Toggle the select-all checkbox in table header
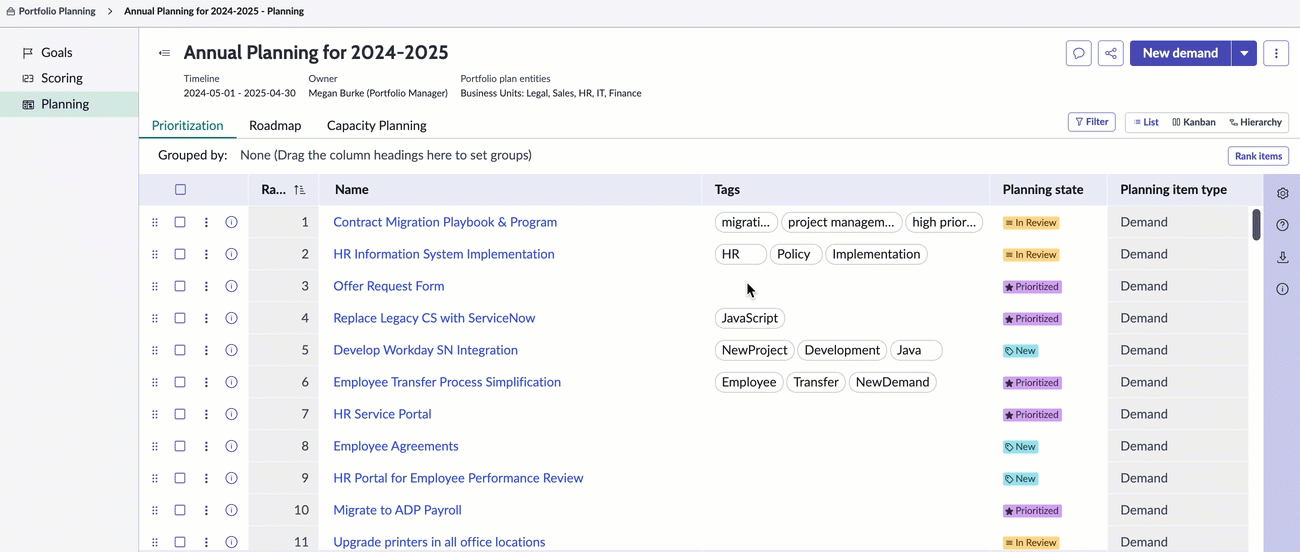 tap(180, 189)
